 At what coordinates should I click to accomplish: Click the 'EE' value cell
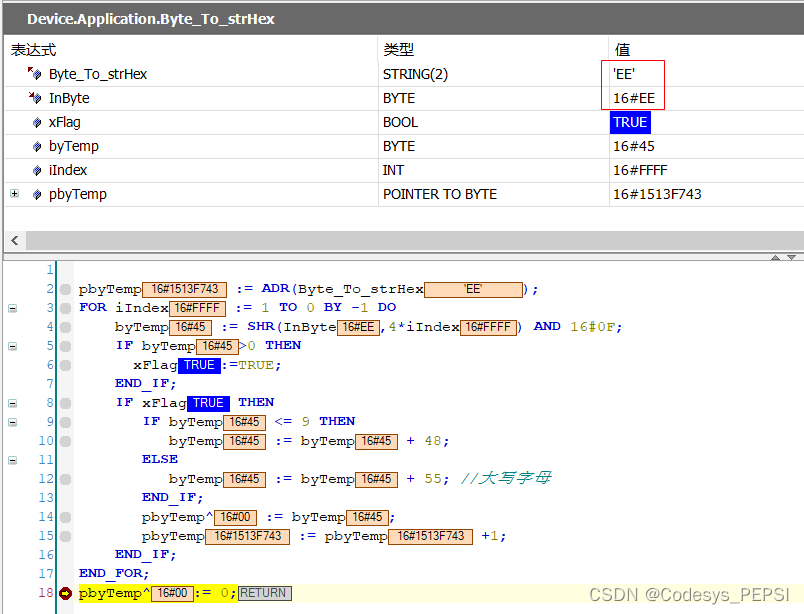pyautogui.click(x=624, y=74)
